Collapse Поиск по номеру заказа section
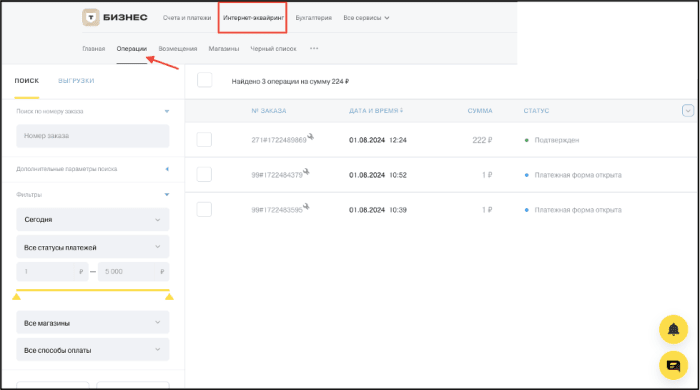Viewport: 700px width, 390px height. pyautogui.click(x=167, y=111)
